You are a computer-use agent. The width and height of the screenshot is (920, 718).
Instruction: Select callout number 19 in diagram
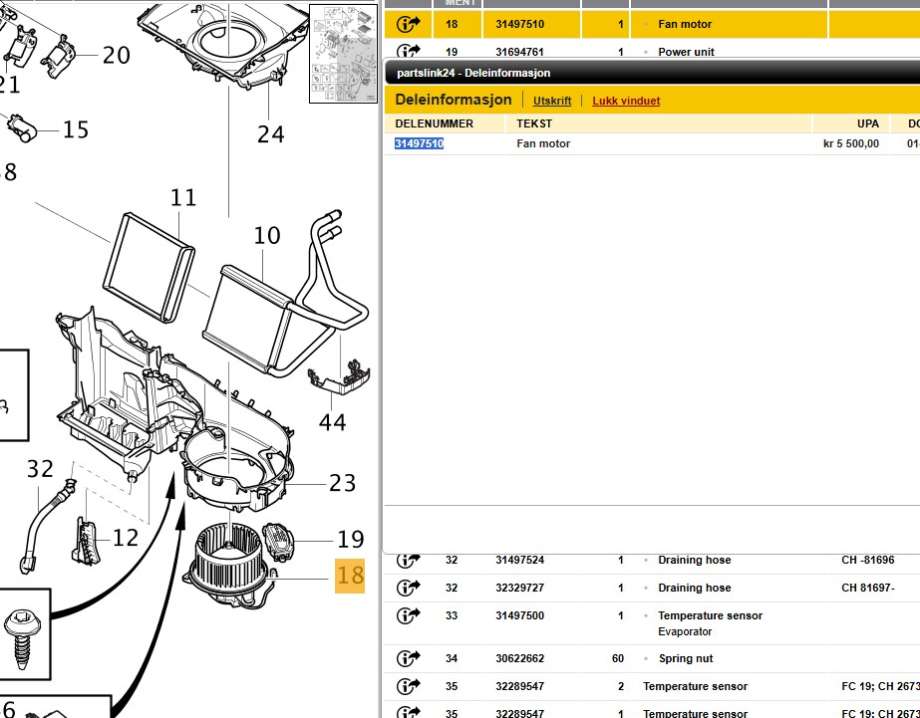point(350,540)
